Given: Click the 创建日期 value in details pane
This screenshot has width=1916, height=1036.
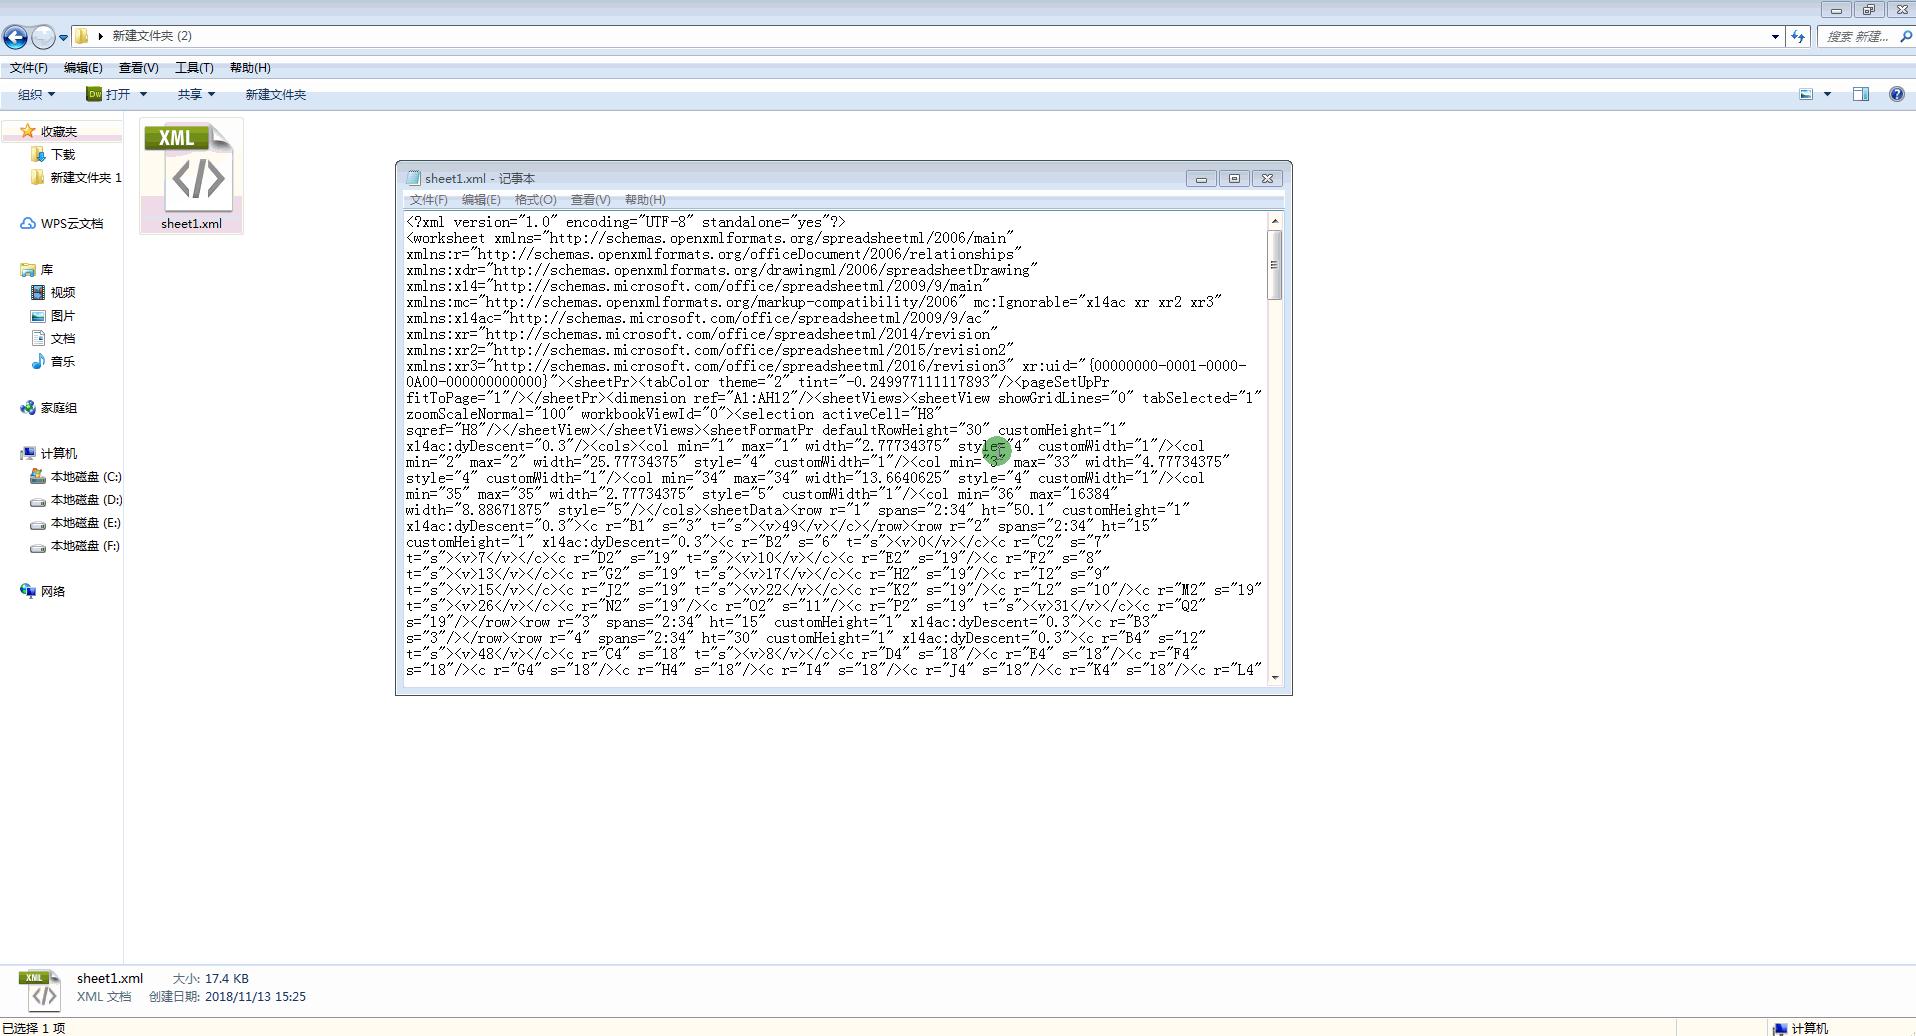Looking at the screenshot, I should pyautogui.click(x=255, y=997).
